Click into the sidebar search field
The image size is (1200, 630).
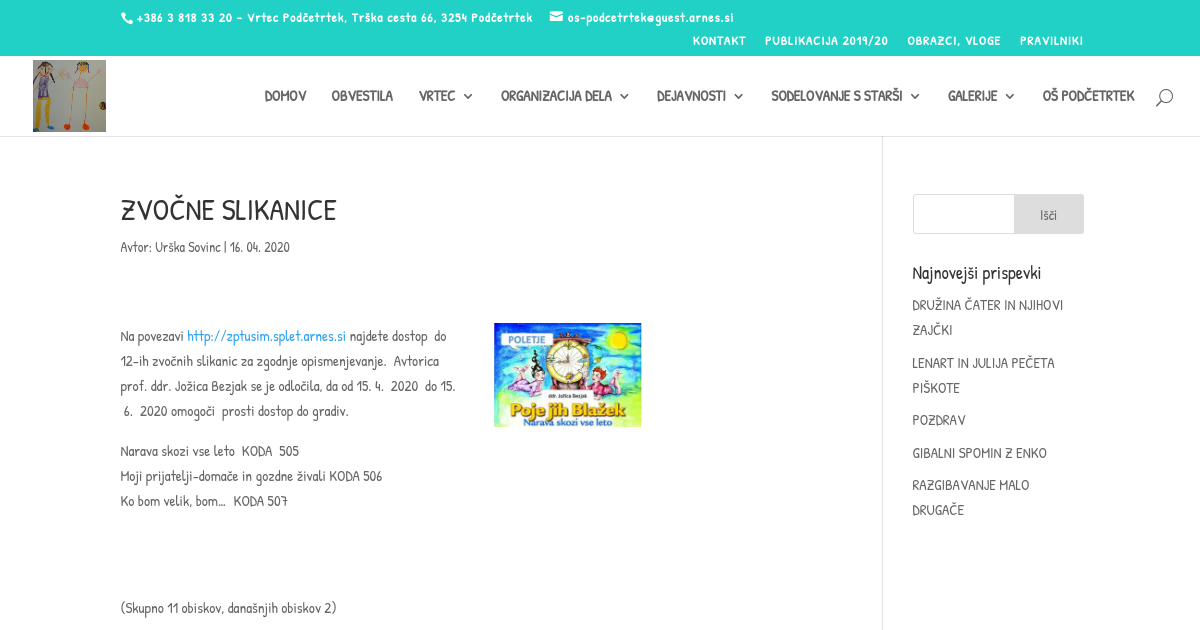click(x=963, y=214)
